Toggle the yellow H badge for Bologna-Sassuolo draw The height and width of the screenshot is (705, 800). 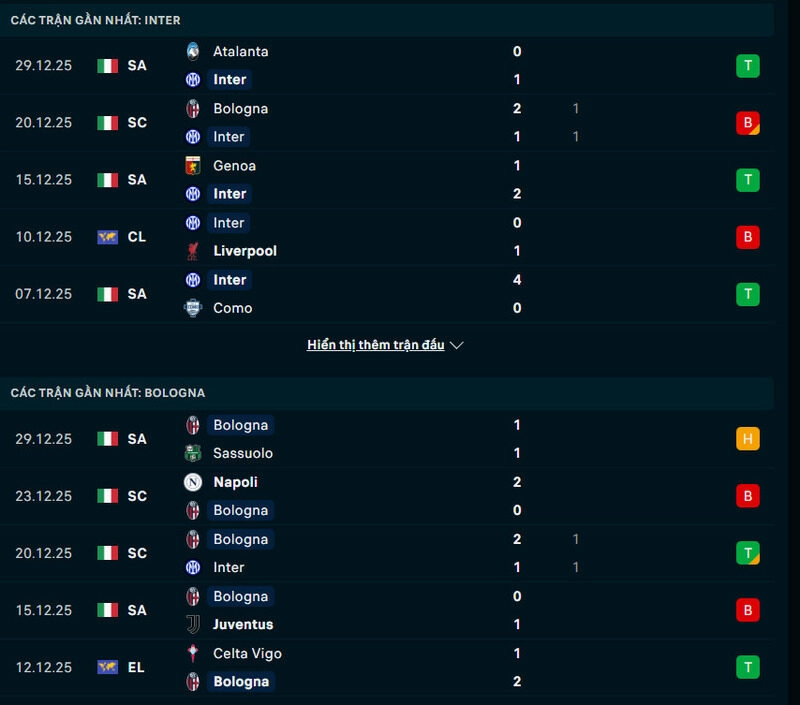pyautogui.click(x=746, y=438)
